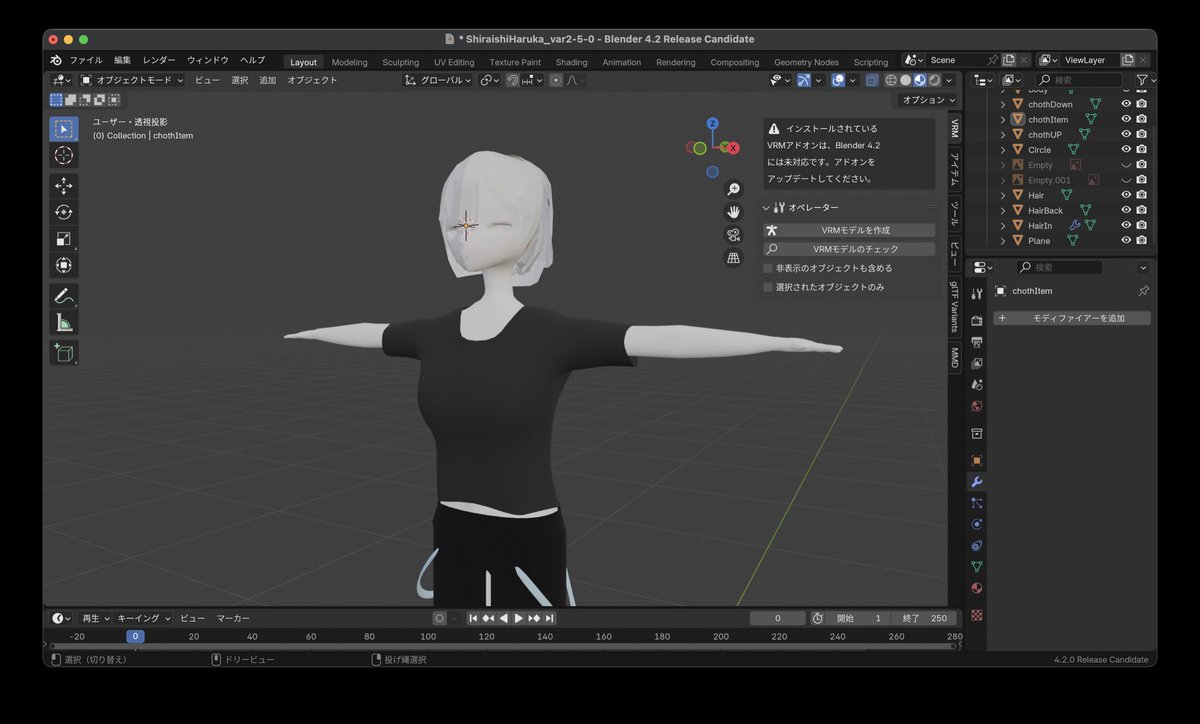Expand the HairIn outliner row
1200x724 pixels.
[1003, 226]
